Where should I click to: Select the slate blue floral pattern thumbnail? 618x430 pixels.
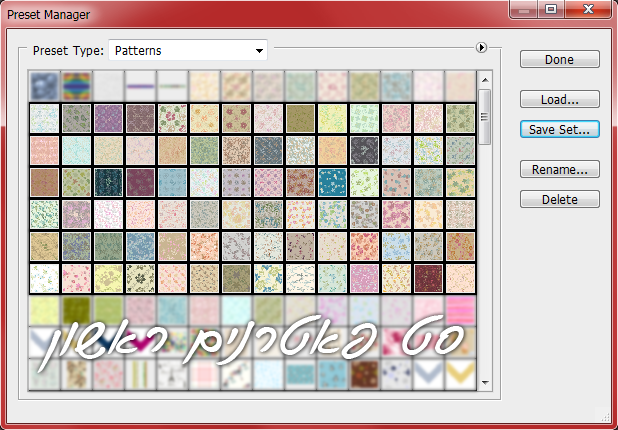pos(268,150)
